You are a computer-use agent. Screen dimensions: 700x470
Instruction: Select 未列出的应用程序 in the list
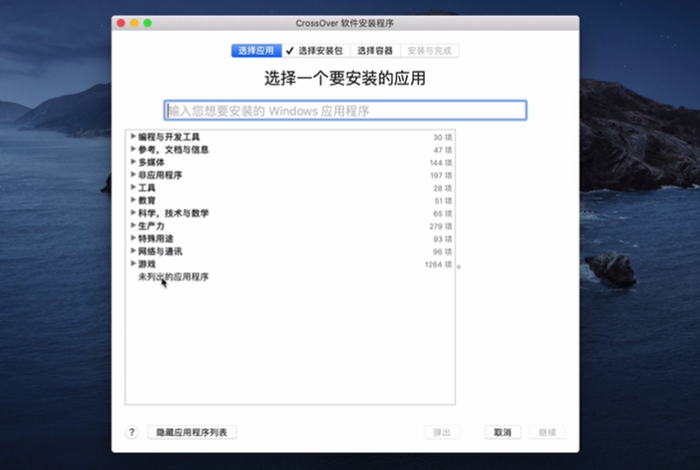click(x=173, y=277)
